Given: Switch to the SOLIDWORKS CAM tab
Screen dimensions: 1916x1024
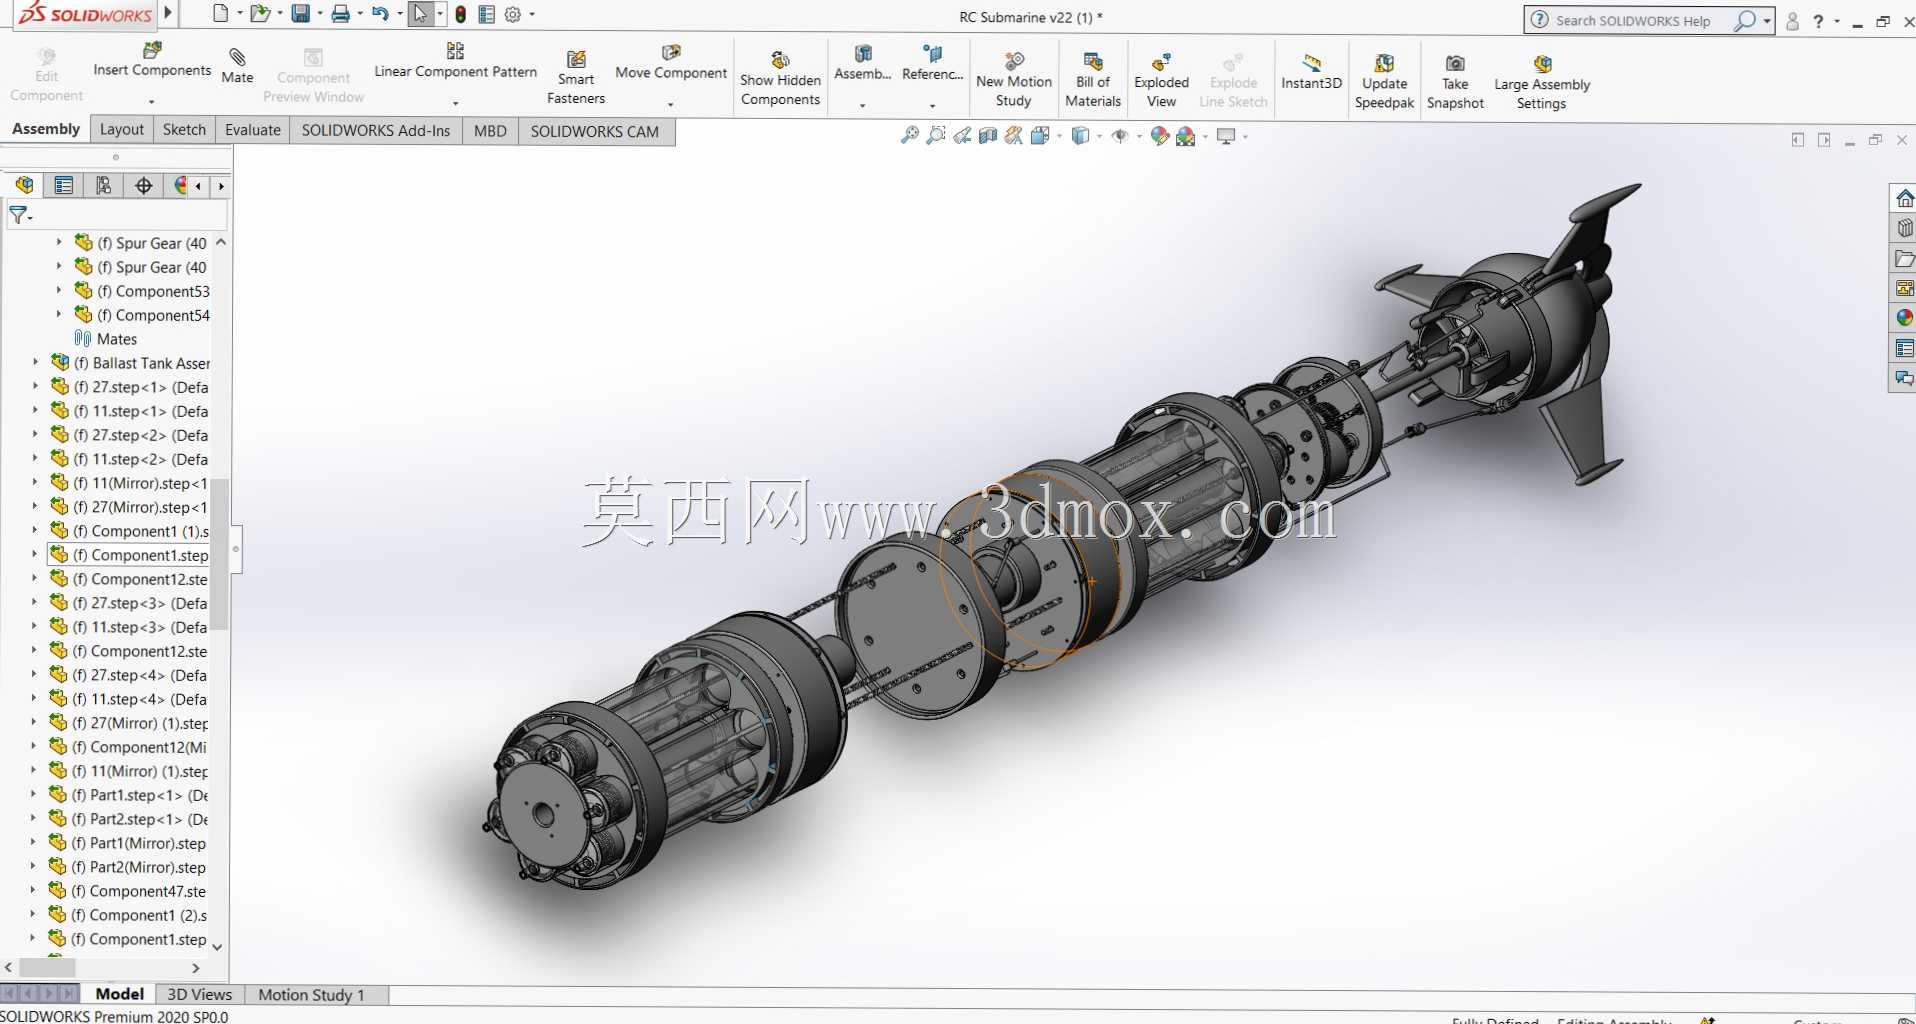Looking at the screenshot, I should tap(595, 131).
